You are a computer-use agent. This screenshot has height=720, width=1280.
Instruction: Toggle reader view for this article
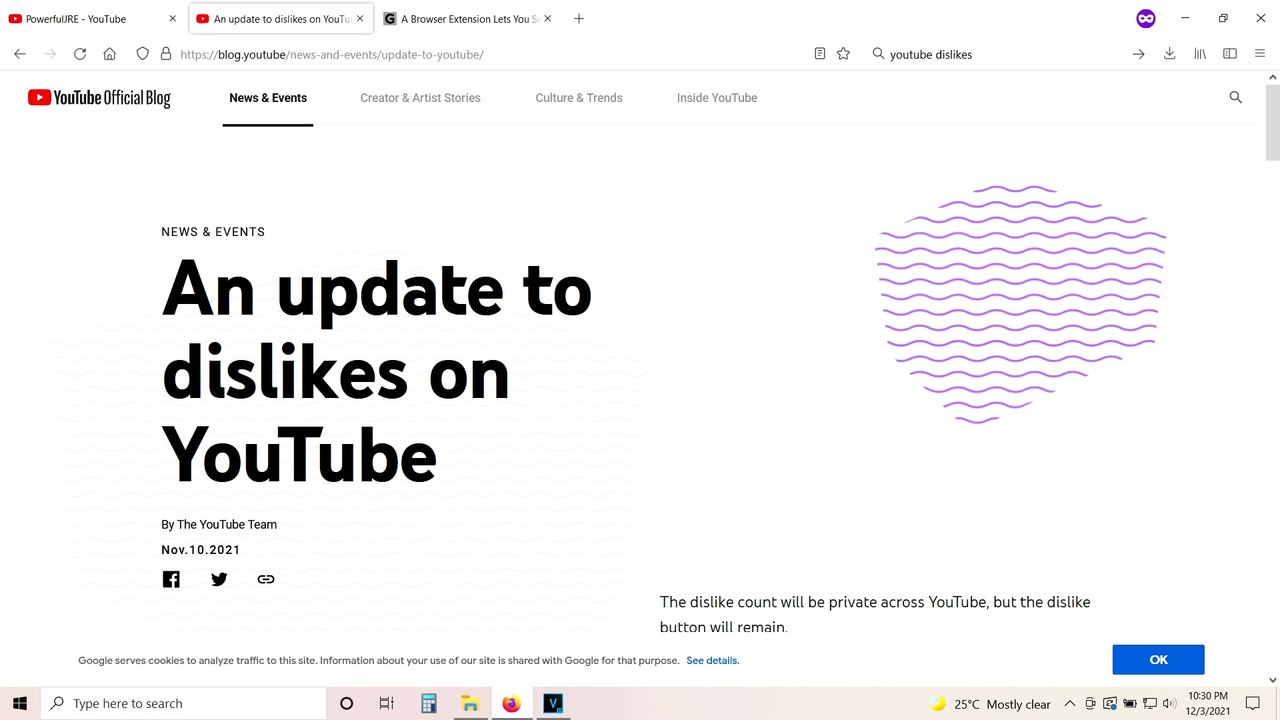tap(820, 54)
